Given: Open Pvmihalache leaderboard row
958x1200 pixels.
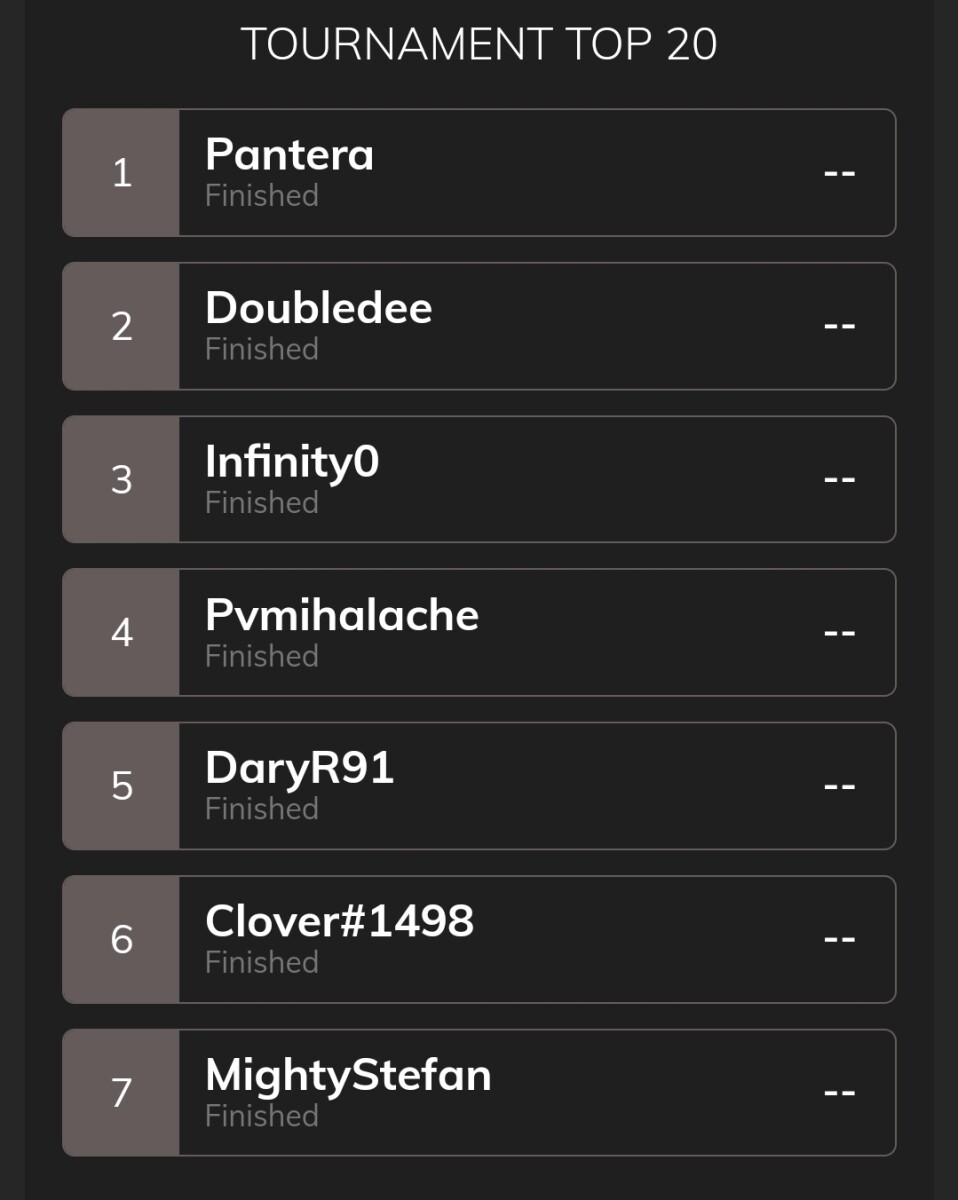Looking at the screenshot, I should pyautogui.click(x=479, y=632).
